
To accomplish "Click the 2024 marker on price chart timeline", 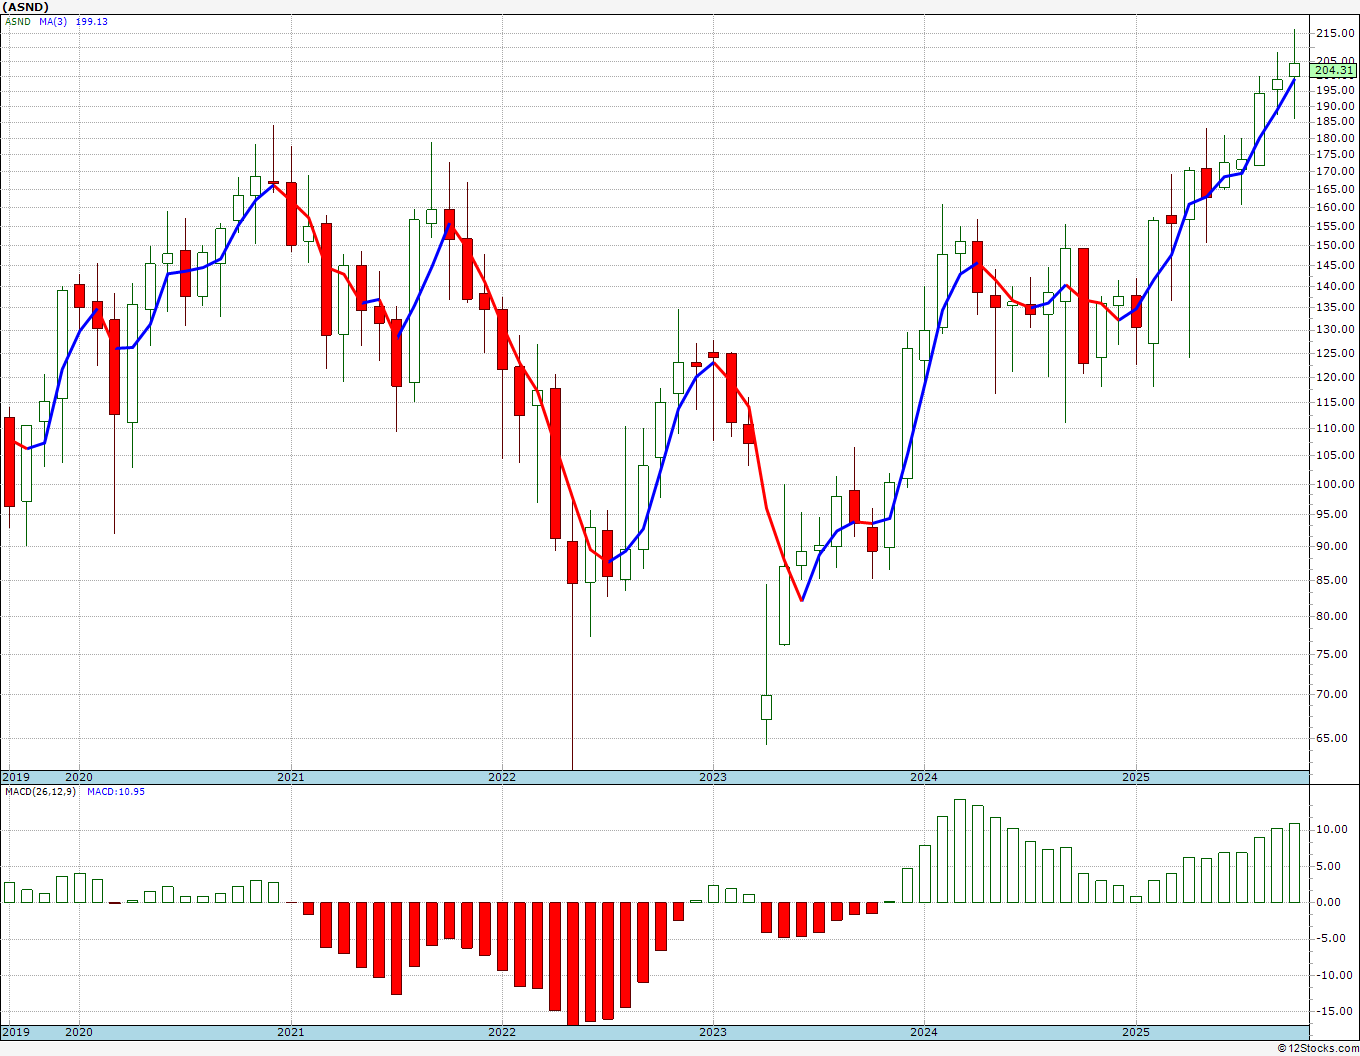I will click(x=924, y=776).
